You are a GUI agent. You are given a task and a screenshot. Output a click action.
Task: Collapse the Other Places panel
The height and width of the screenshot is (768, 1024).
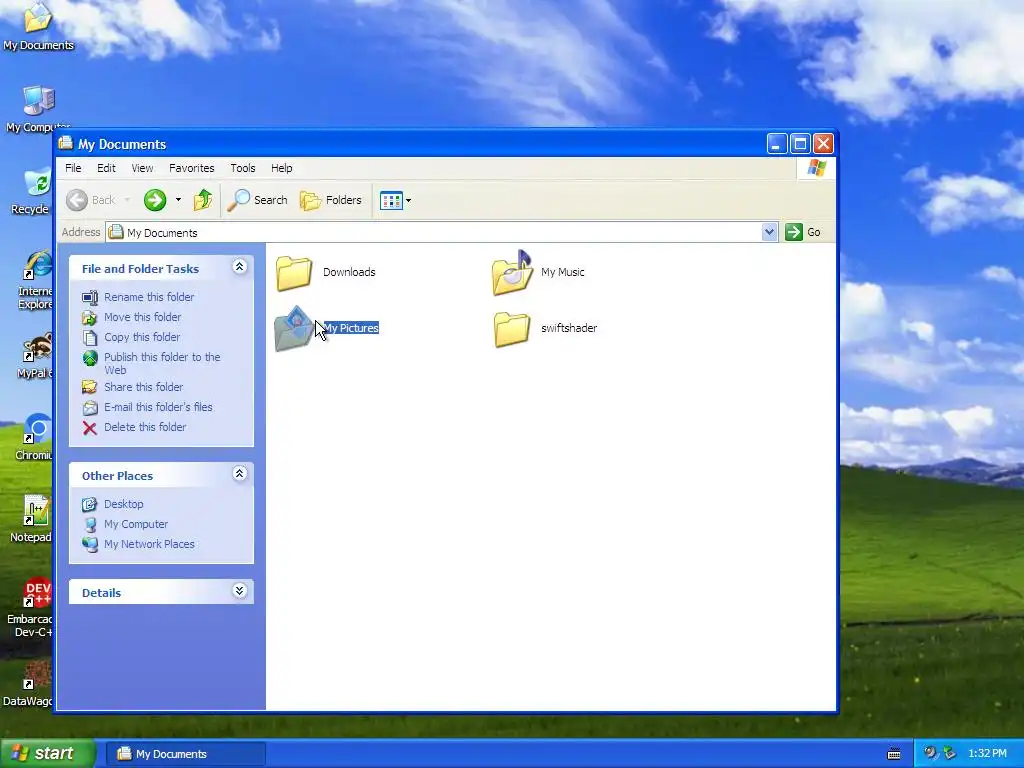point(240,473)
